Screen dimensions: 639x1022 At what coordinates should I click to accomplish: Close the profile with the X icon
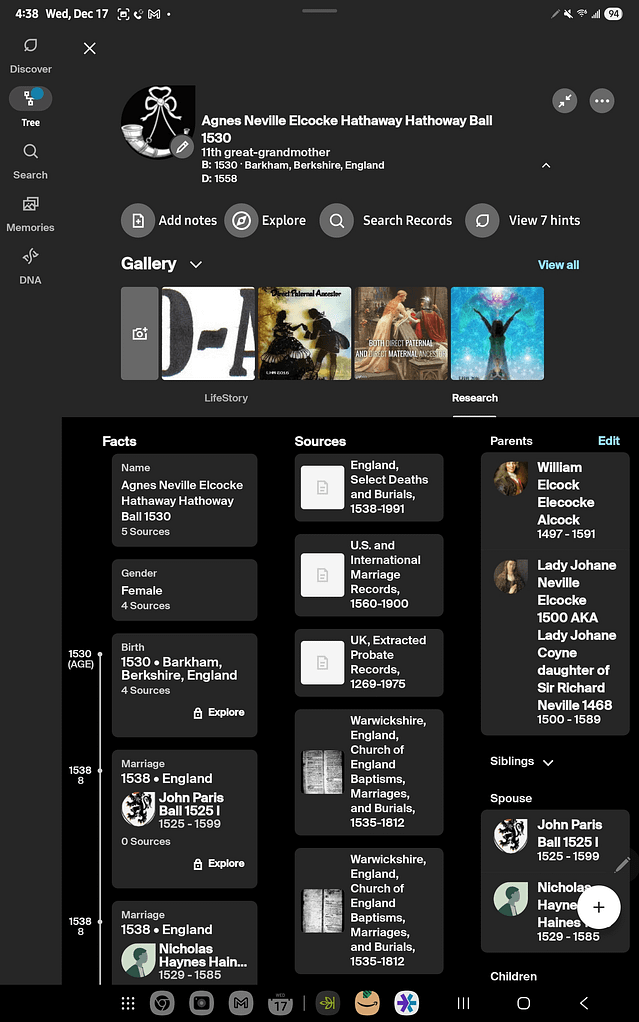[x=90, y=48]
